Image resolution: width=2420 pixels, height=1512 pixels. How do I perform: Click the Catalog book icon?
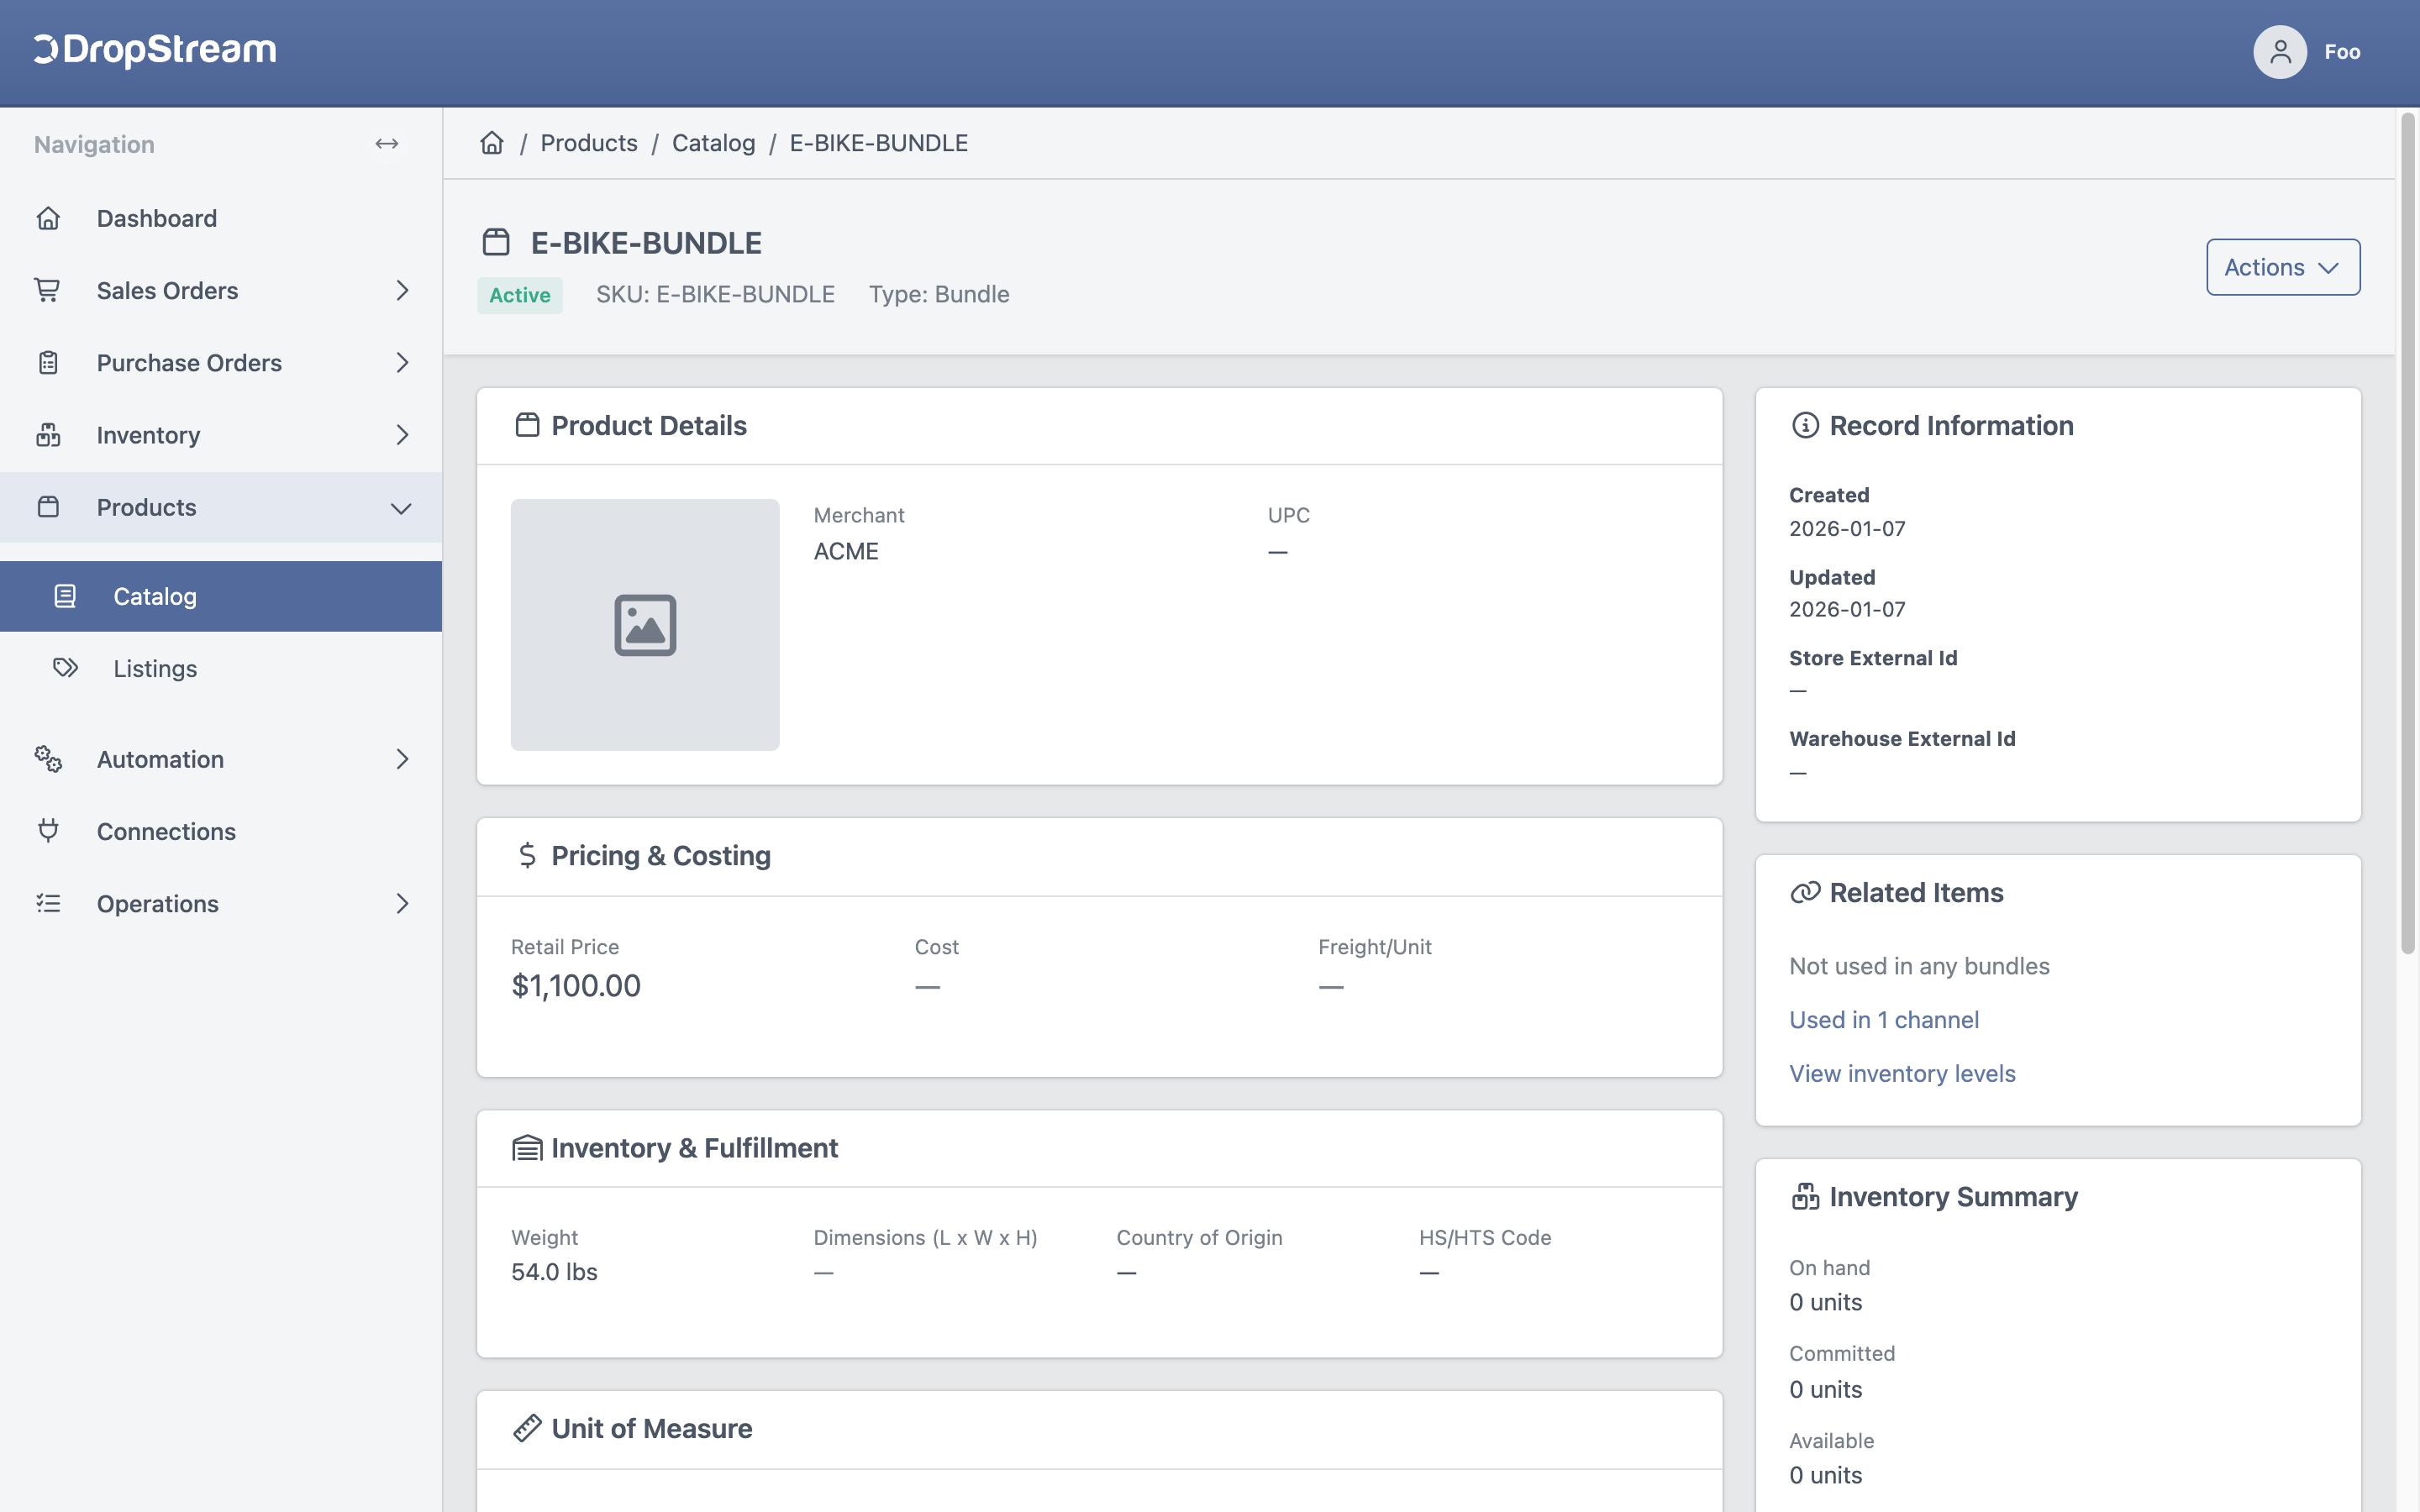[65, 596]
